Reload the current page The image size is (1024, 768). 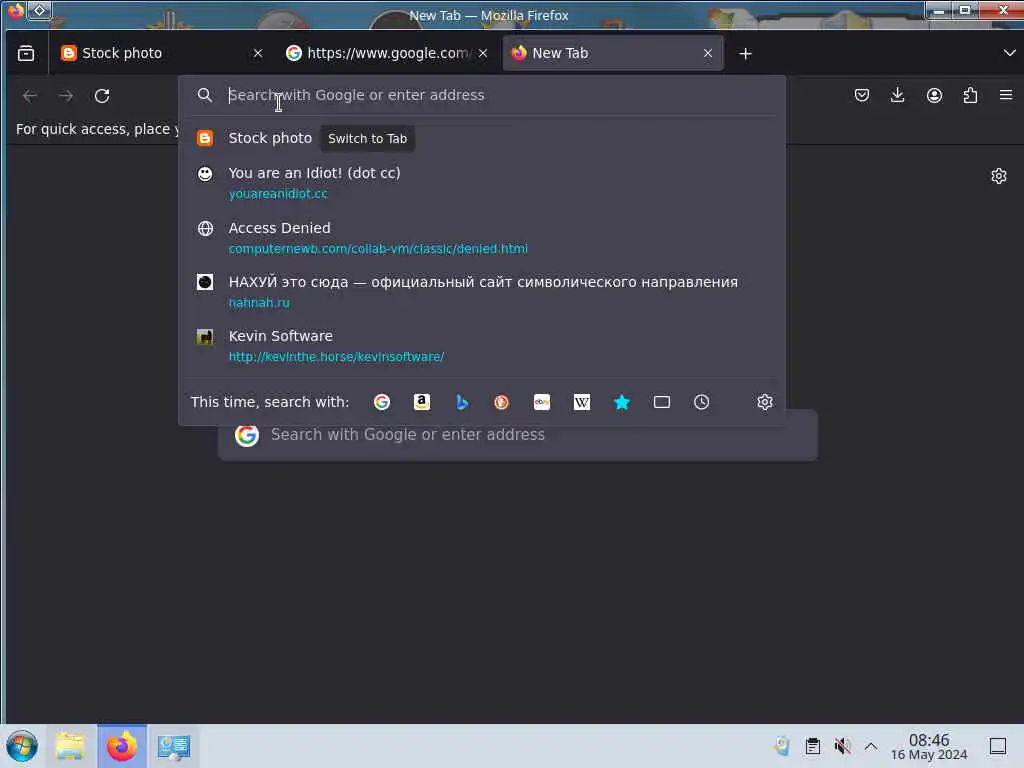pyautogui.click(x=102, y=96)
